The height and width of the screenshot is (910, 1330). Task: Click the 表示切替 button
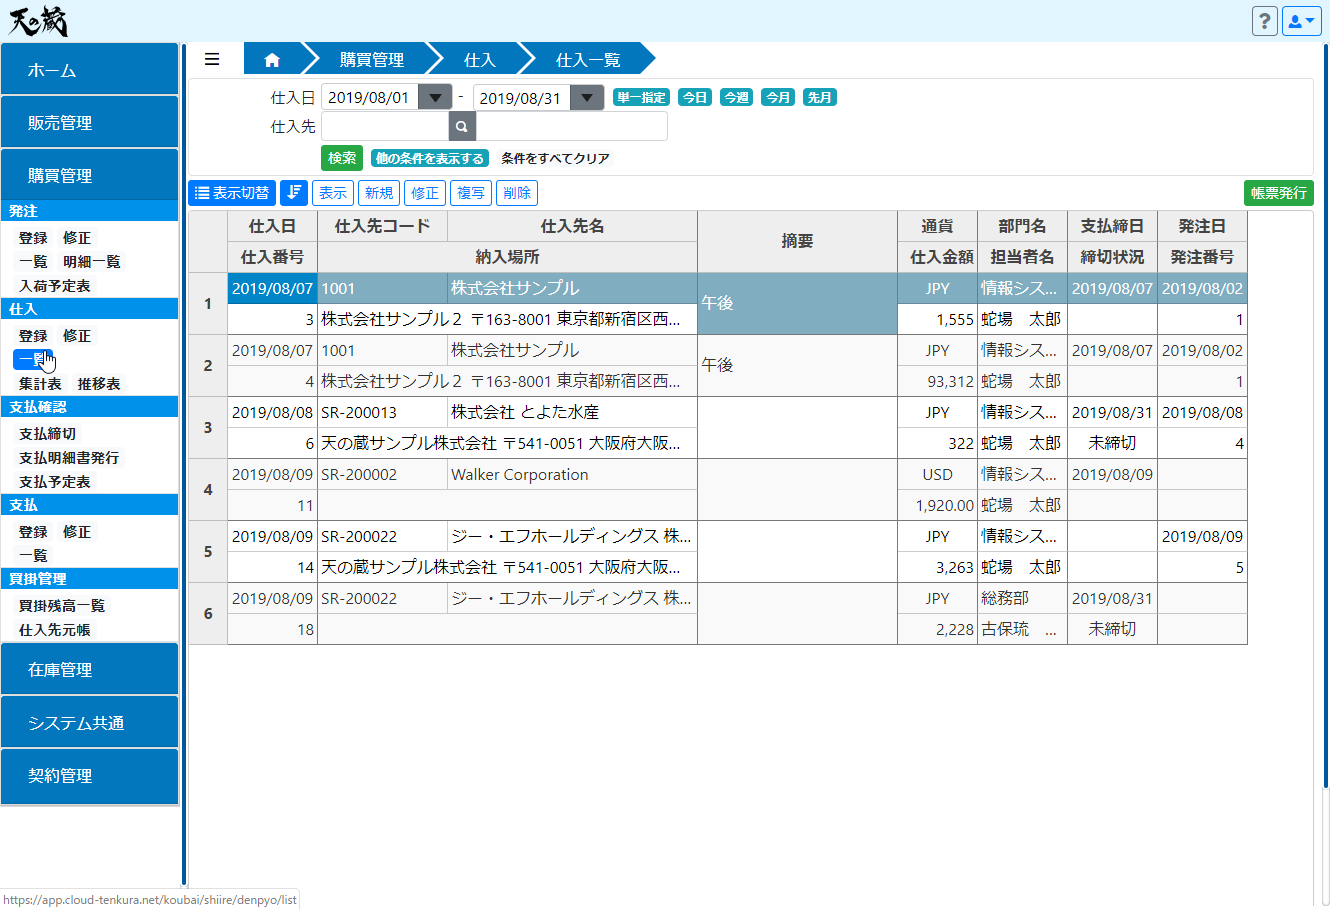coord(232,193)
